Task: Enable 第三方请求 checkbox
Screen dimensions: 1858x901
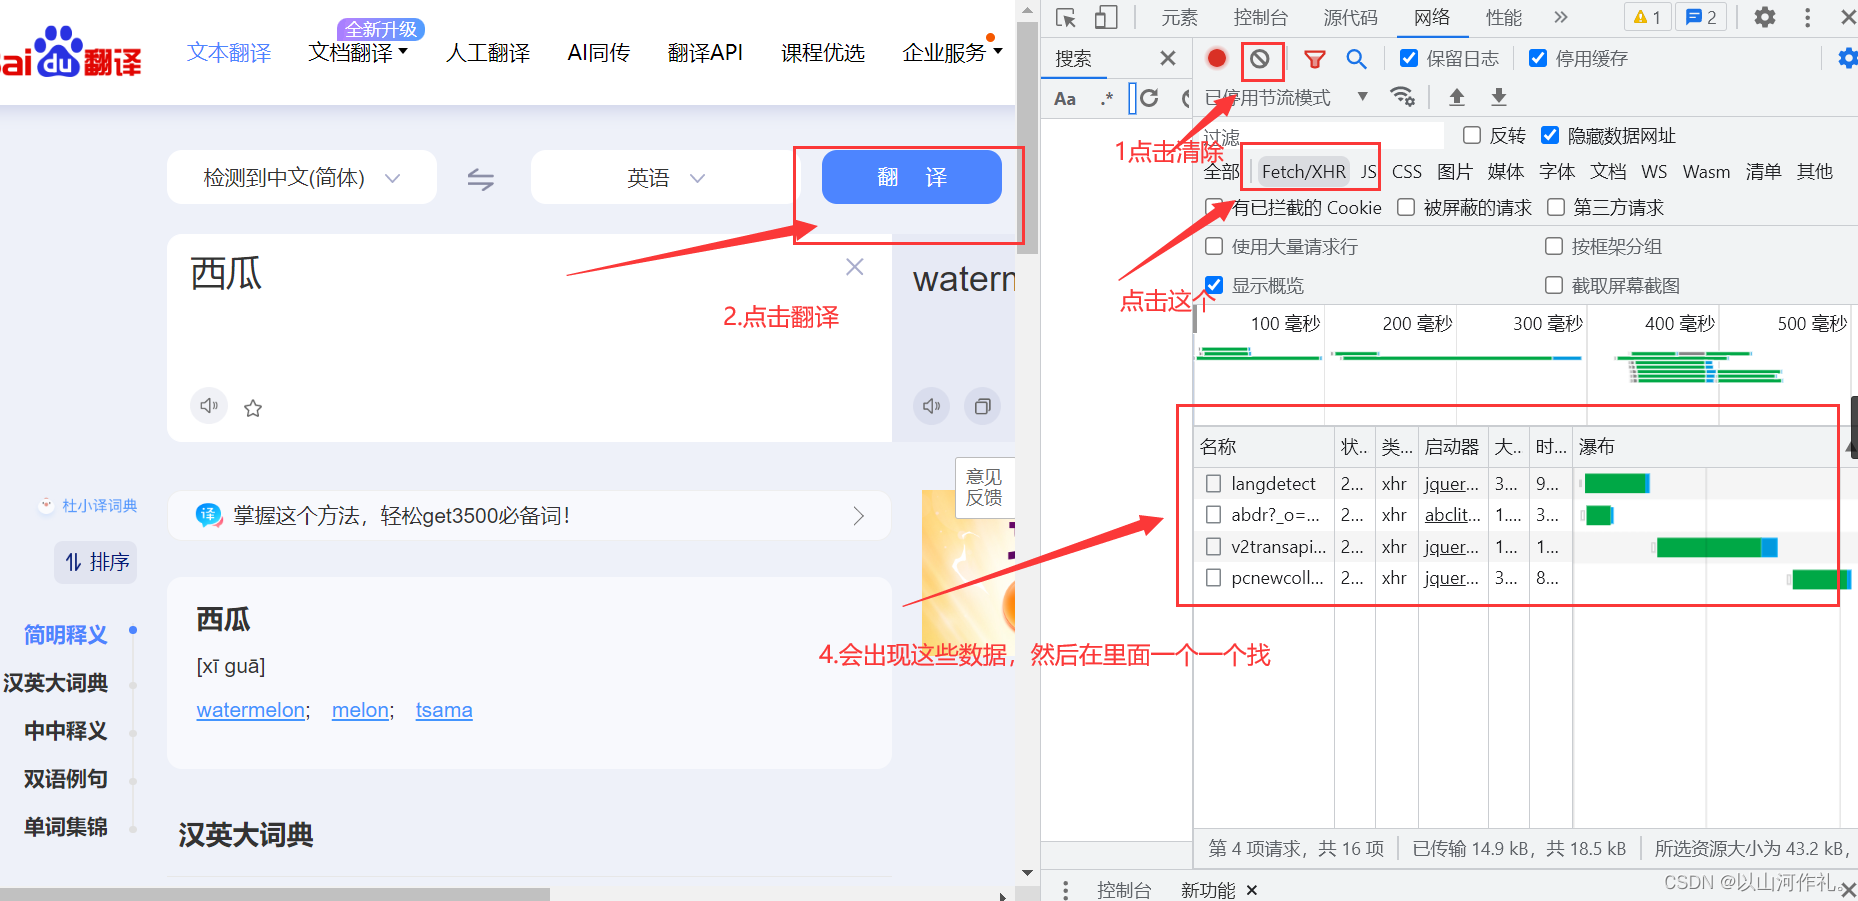Action: click(x=1556, y=207)
